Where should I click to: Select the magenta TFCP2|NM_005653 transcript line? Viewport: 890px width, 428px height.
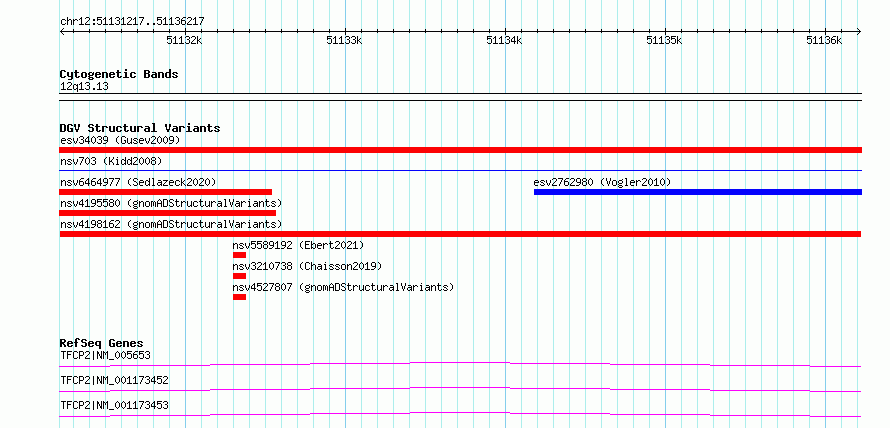click(460, 364)
